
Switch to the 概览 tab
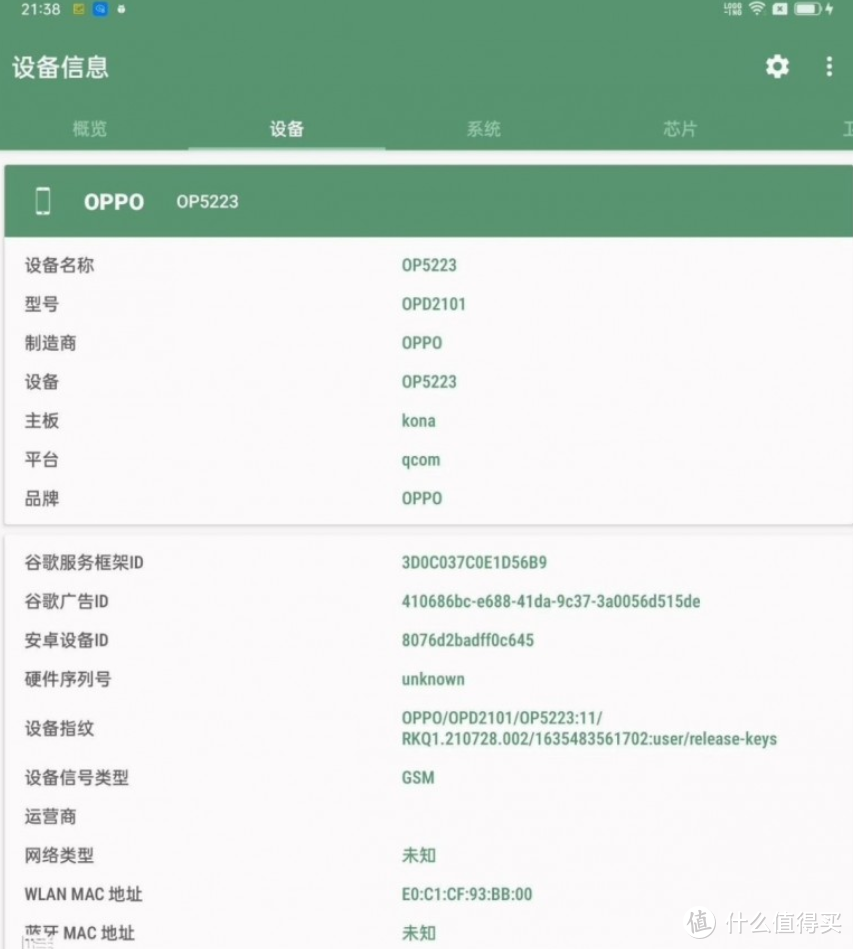[x=89, y=128]
